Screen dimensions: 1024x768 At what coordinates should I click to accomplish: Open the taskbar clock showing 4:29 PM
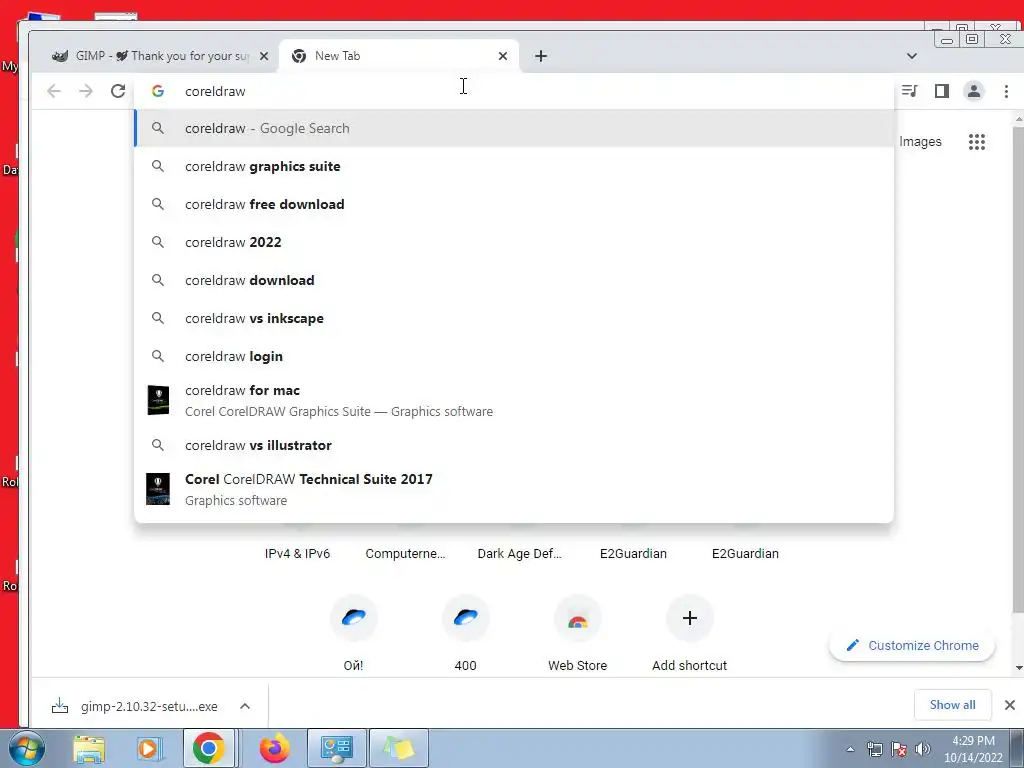(x=973, y=749)
